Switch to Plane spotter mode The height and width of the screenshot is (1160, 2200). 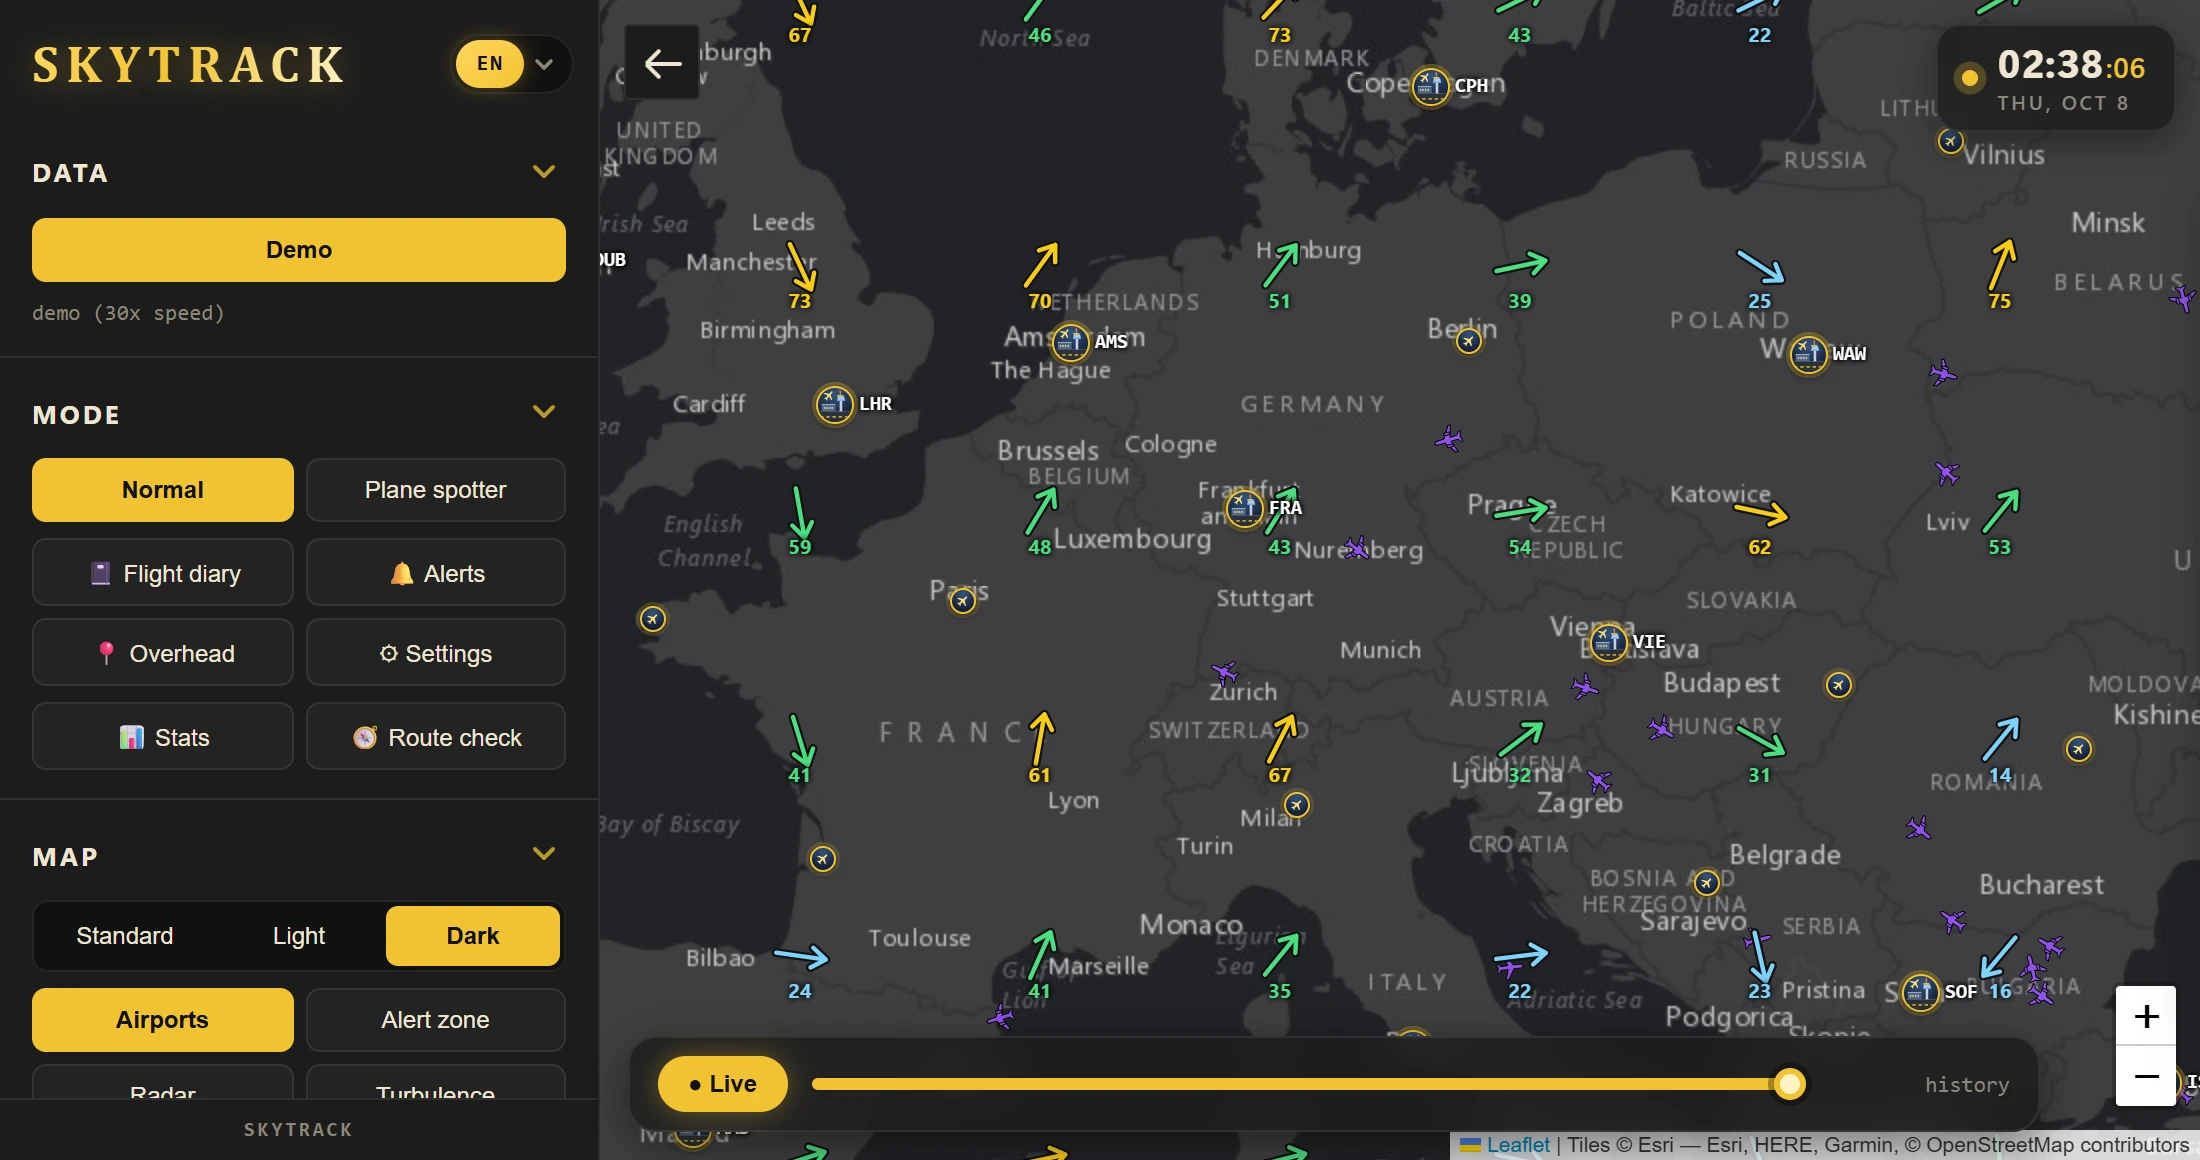[x=436, y=490]
